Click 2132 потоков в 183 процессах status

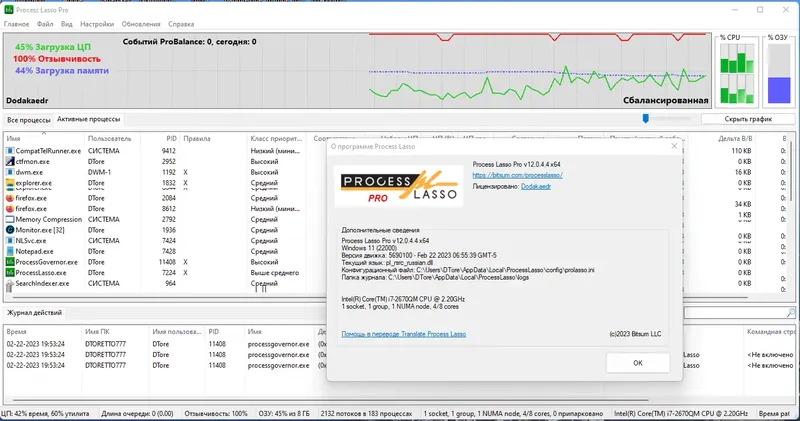366,413
